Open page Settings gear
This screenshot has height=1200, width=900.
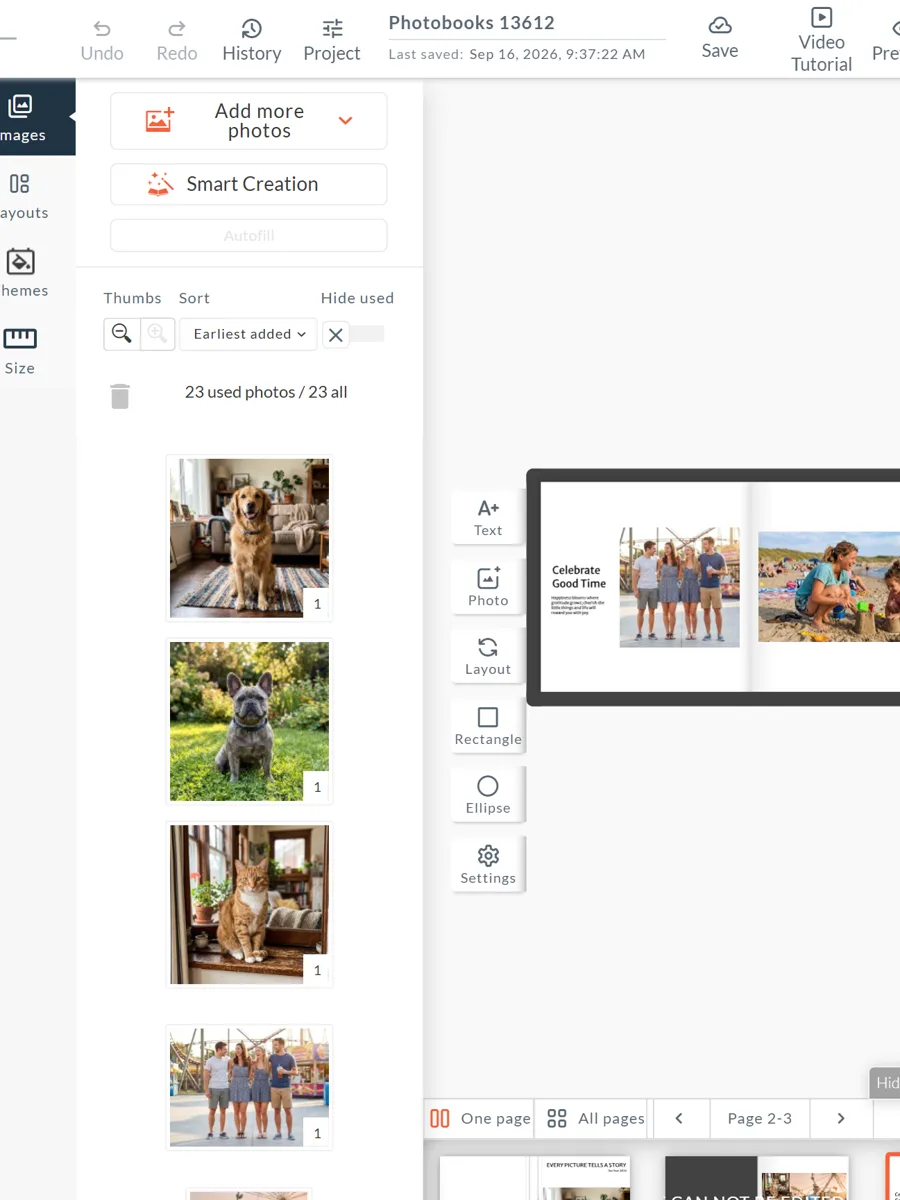(488, 864)
